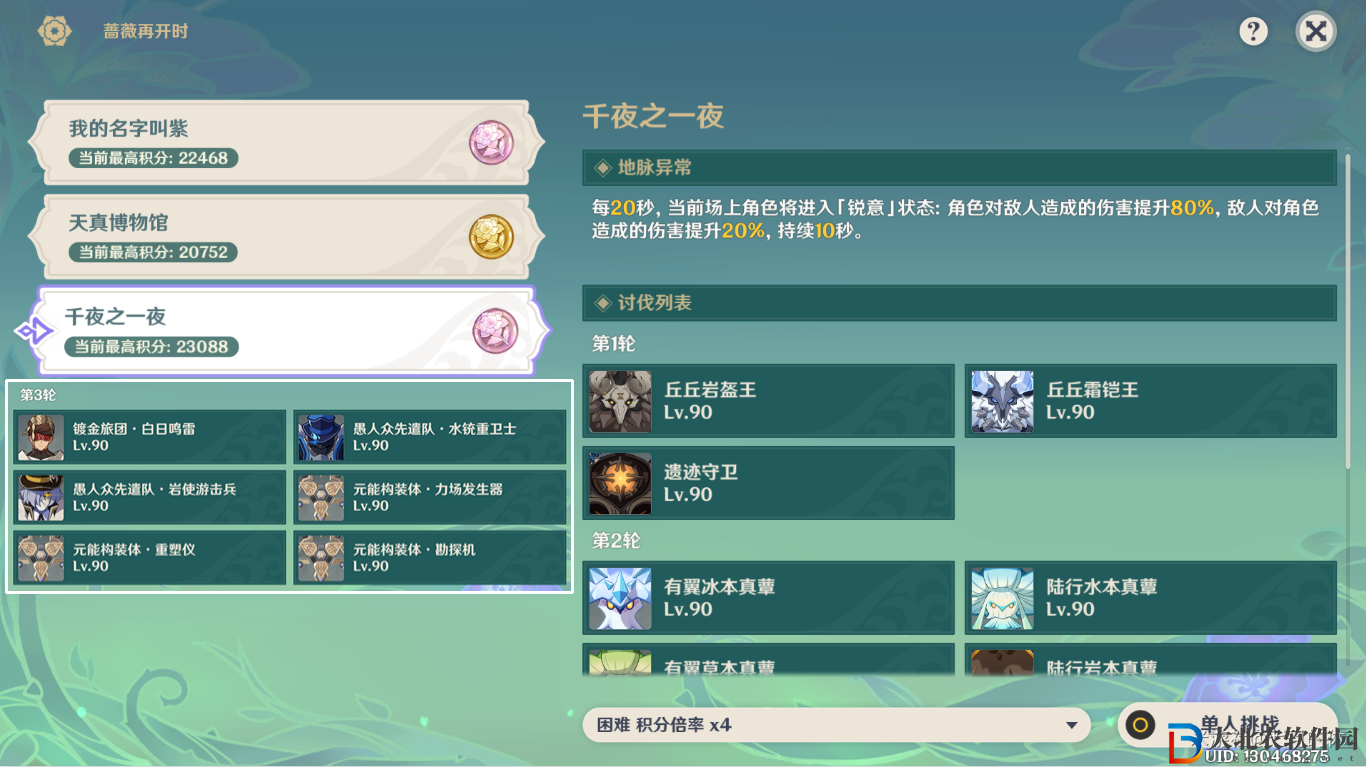Viewport: 1366px width, 767px height.
Task: Select the 天真博物馆 challenge tab
Action: pyautogui.click(x=287, y=236)
